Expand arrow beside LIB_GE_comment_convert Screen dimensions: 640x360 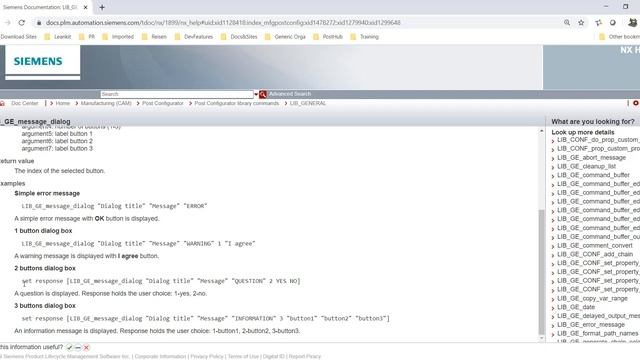point(553,246)
